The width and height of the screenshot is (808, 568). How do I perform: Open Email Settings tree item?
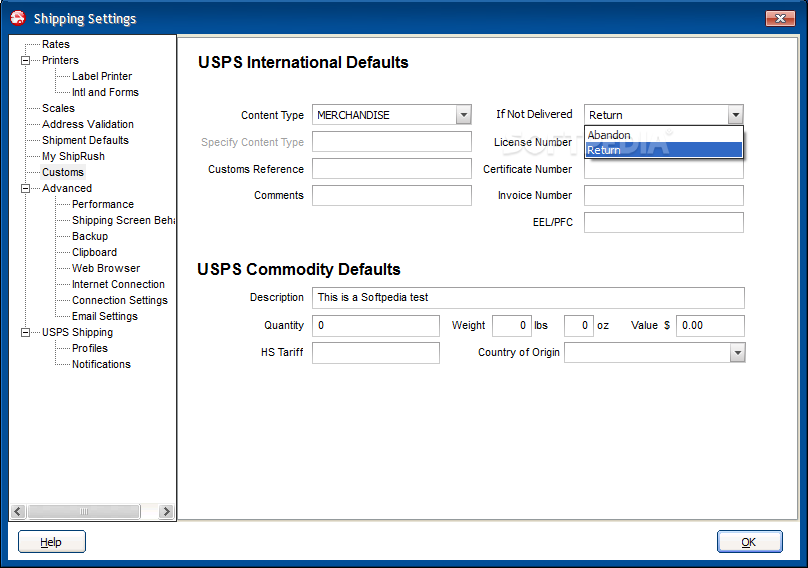(x=105, y=316)
